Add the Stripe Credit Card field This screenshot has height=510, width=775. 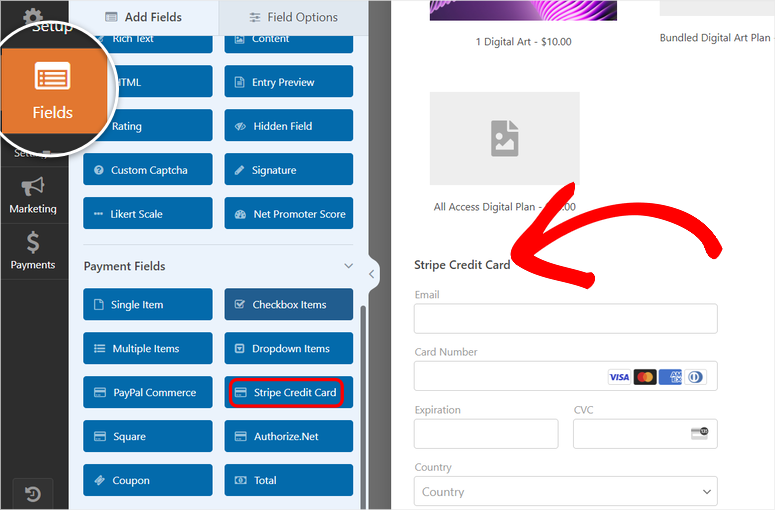coord(289,392)
